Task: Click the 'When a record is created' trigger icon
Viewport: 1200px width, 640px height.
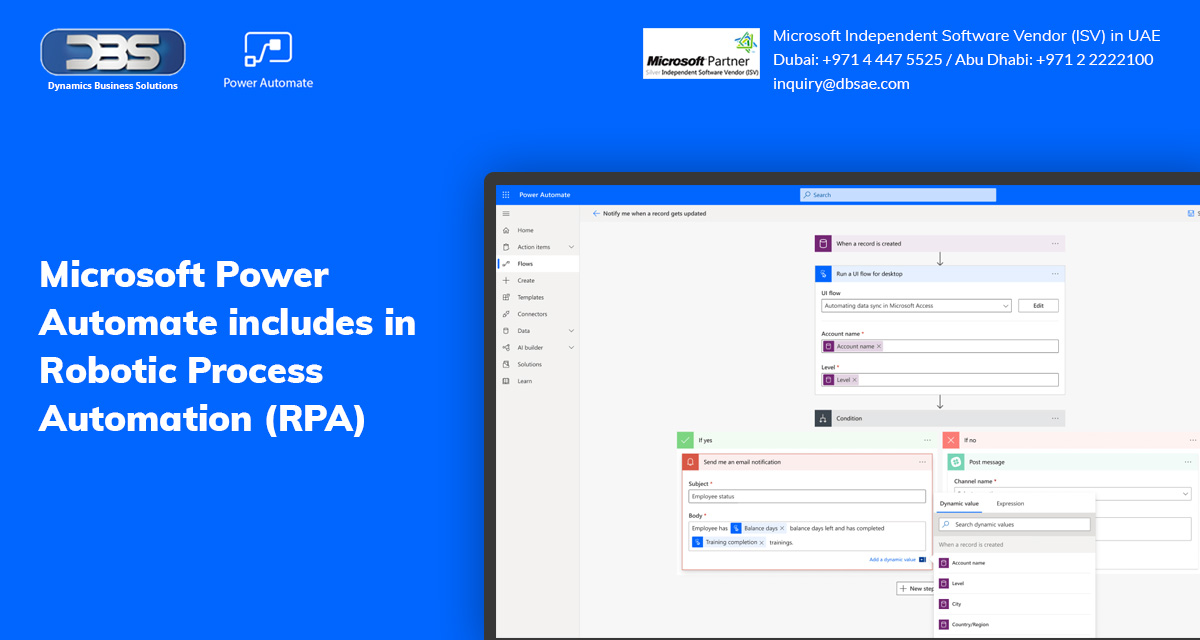Action: [x=823, y=243]
